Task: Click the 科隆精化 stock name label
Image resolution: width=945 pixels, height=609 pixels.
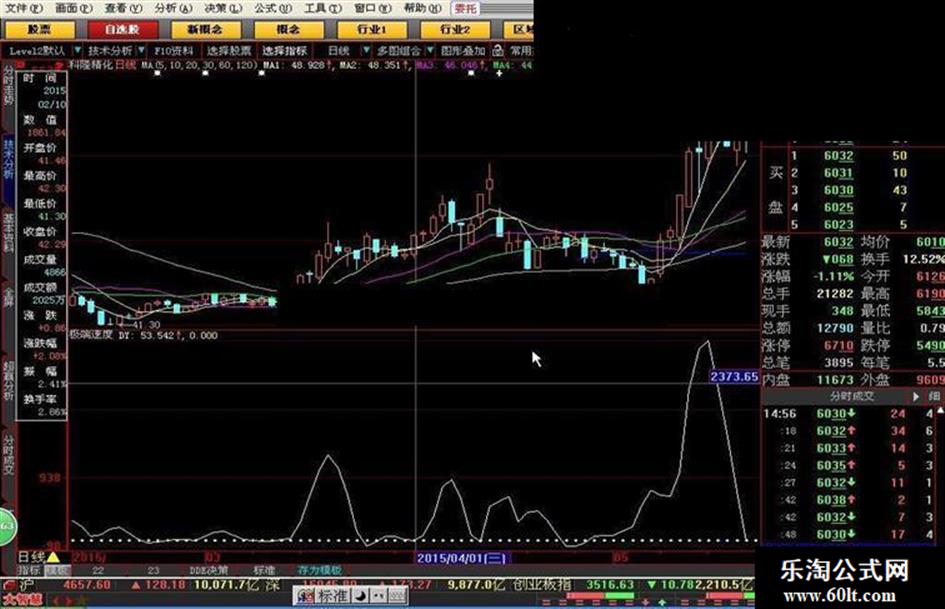Action: pyautogui.click(x=90, y=65)
